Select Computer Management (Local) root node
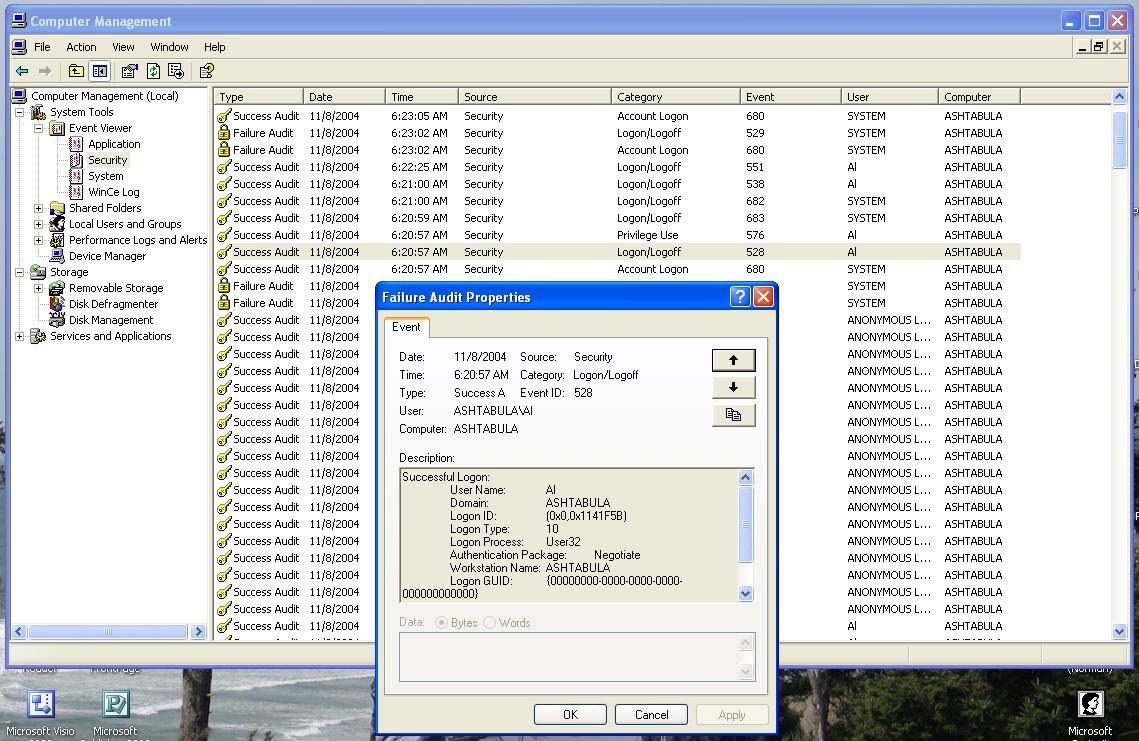The height and width of the screenshot is (741, 1139). pos(105,96)
